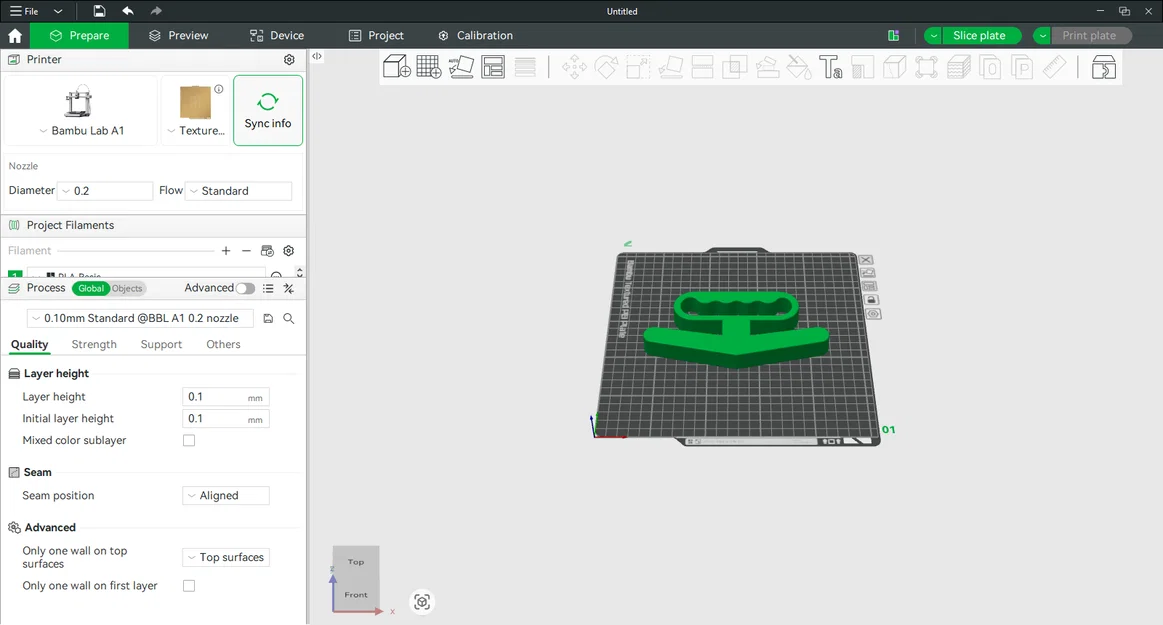Click the Layer height input field

225,397
